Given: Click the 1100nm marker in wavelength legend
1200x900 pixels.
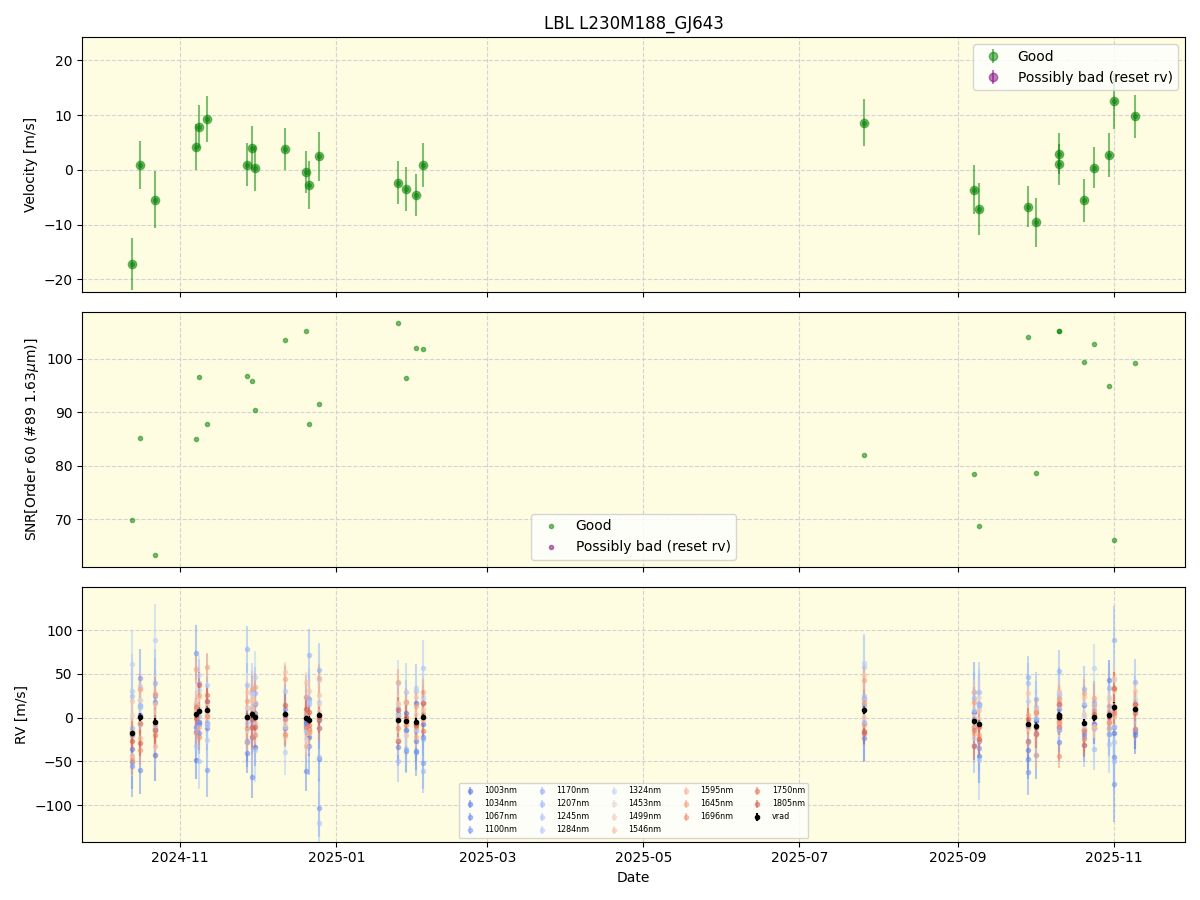Looking at the screenshot, I should [x=471, y=830].
